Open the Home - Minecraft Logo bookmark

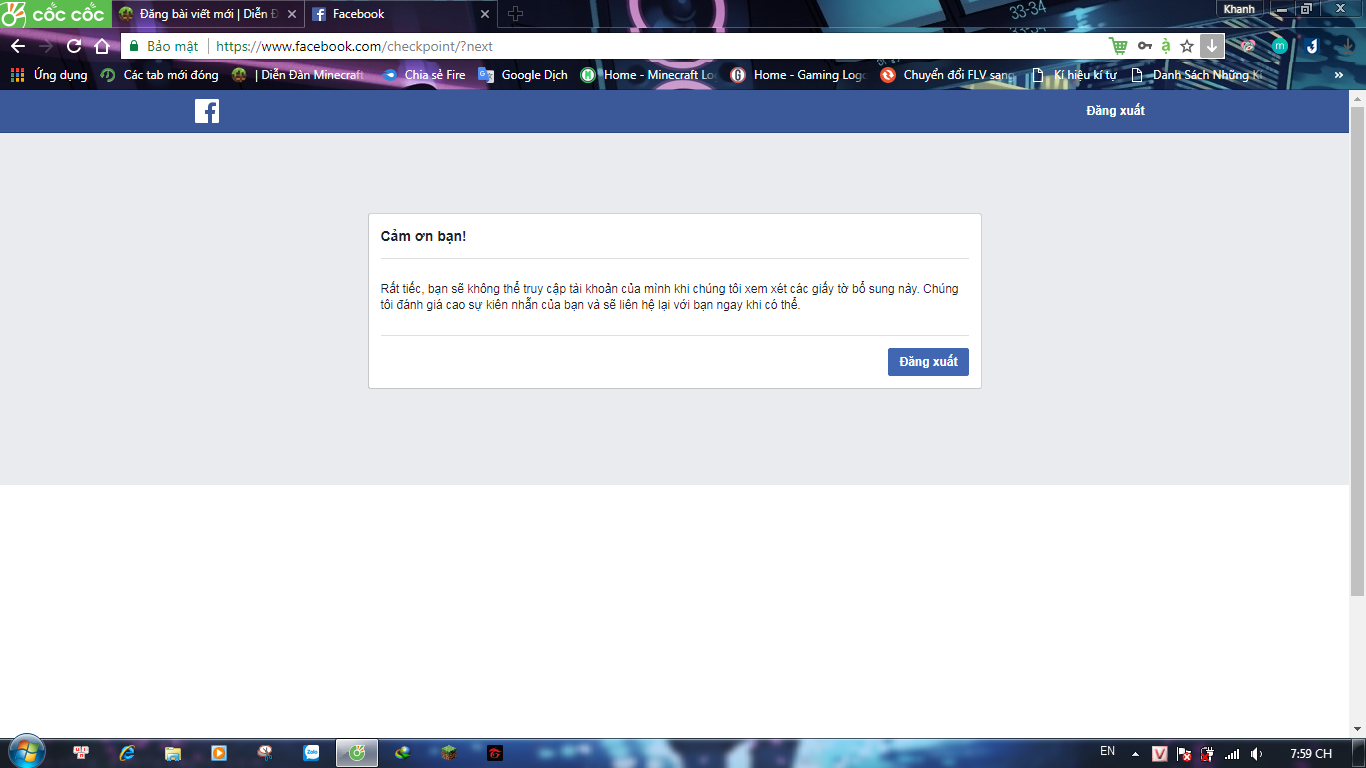(649, 75)
